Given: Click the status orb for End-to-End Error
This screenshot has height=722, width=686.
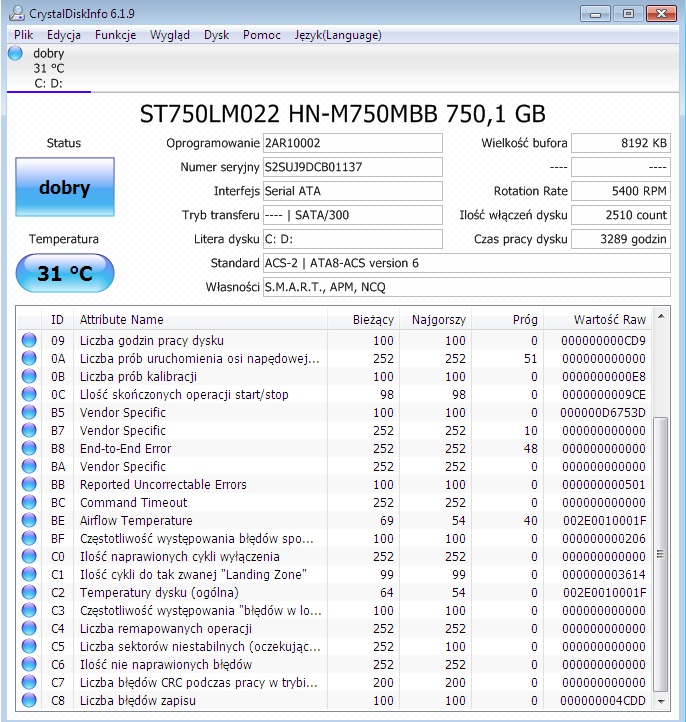Looking at the screenshot, I should tap(29, 448).
